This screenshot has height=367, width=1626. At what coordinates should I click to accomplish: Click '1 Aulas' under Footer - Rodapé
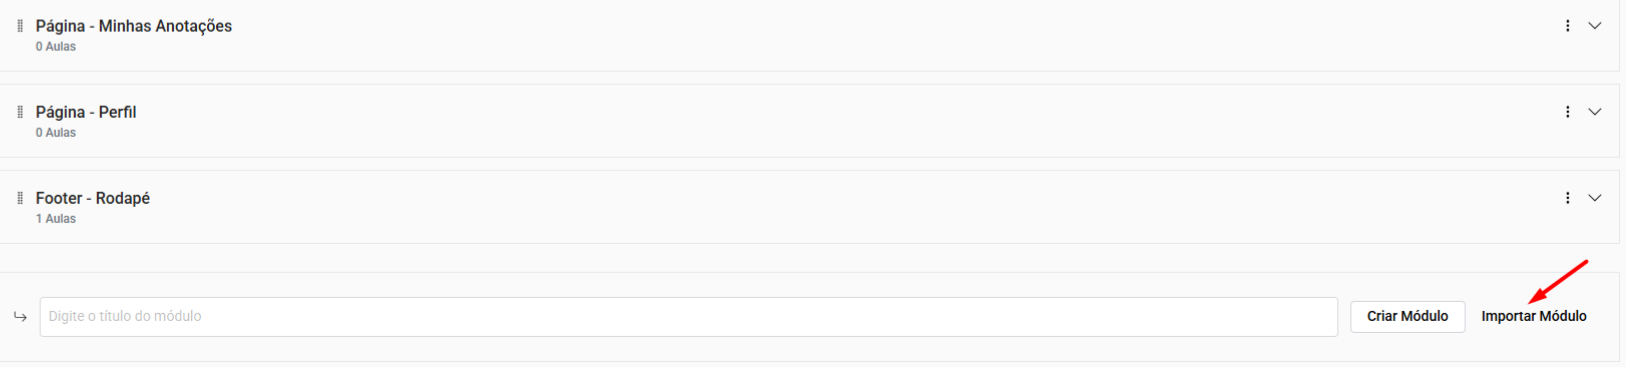[56, 219]
